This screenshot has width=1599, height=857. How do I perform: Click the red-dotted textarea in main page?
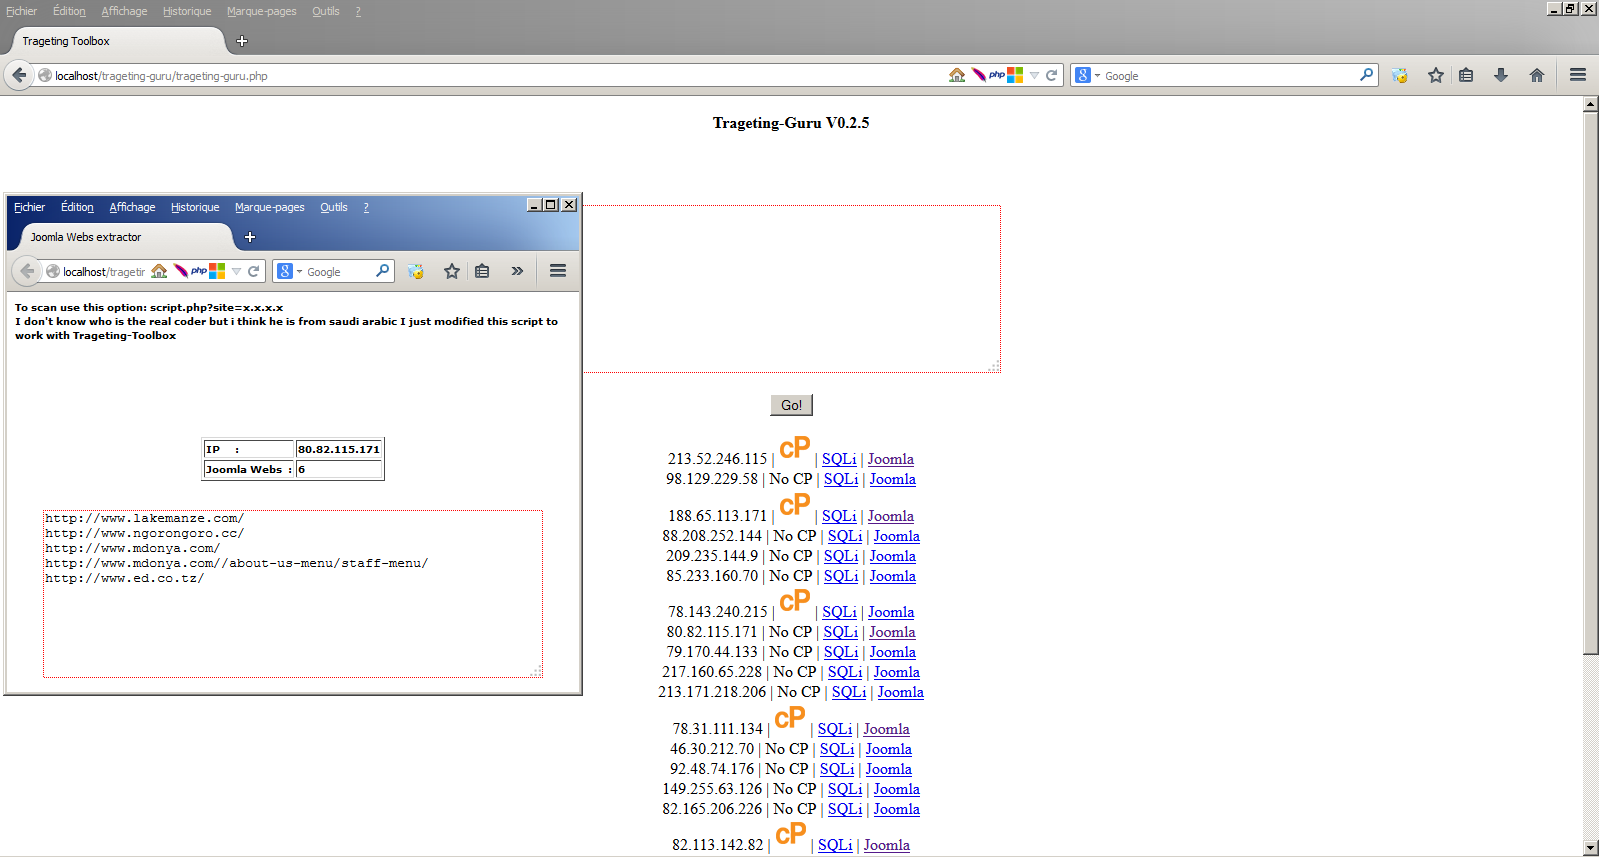792,289
